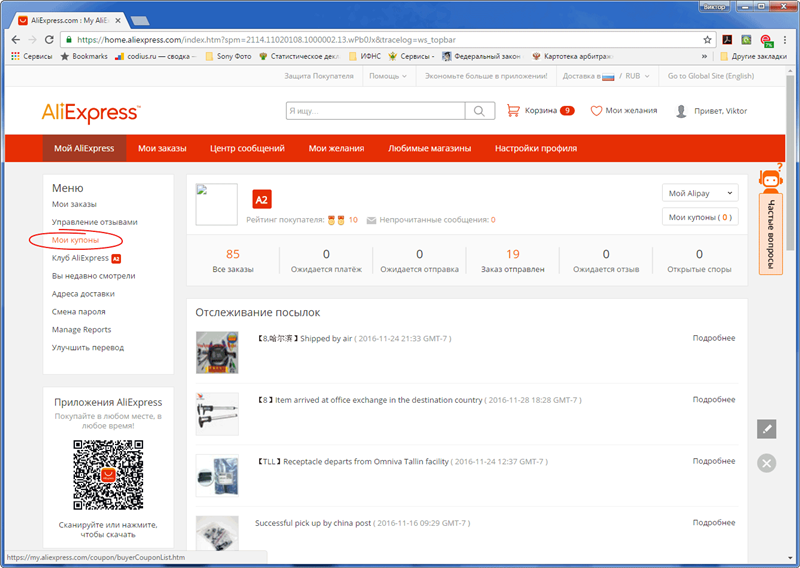Click the pencil edit floating icon
Image resolution: width=800 pixels, height=568 pixels.
(x=766, y=429)
